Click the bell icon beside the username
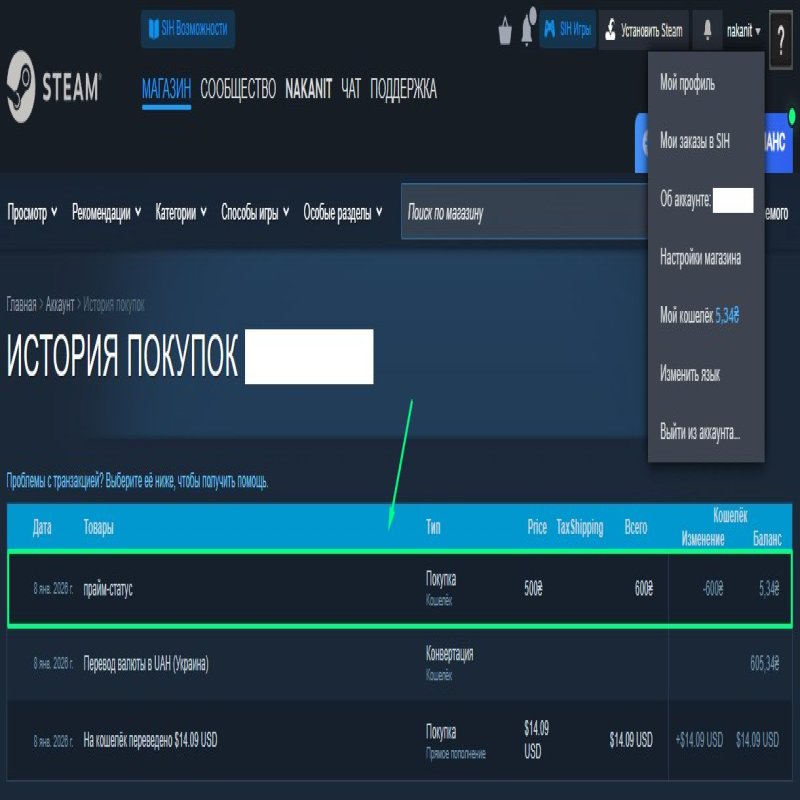Image resolution: width=800 pixels, height=800 pixels. 707,30
